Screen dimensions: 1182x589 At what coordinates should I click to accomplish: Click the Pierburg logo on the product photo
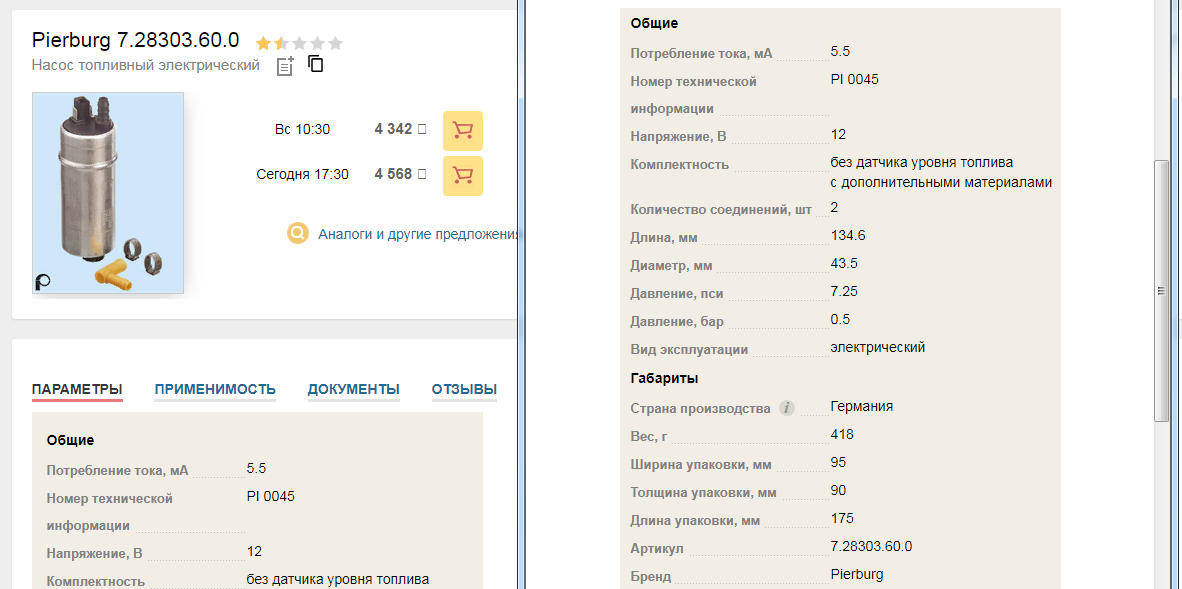tap(43, 282)
